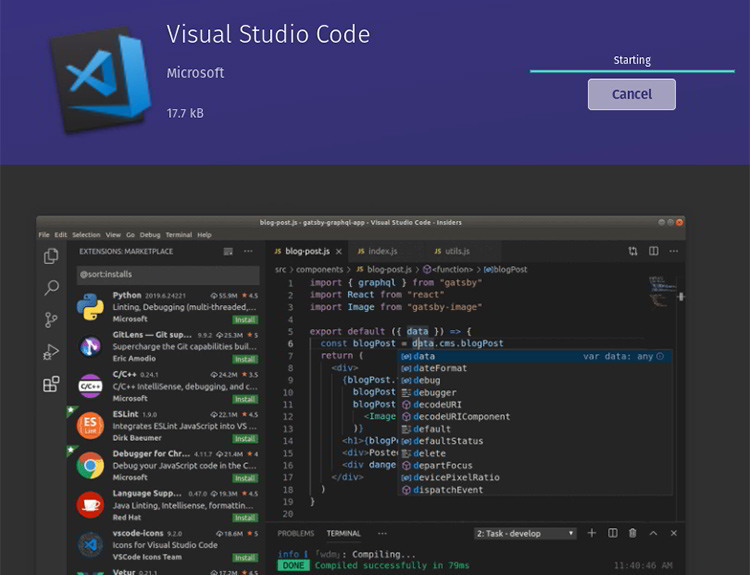Install the Red Hat Language Support extension
This screenshot has height=575, width=750.
click(245, 518)
